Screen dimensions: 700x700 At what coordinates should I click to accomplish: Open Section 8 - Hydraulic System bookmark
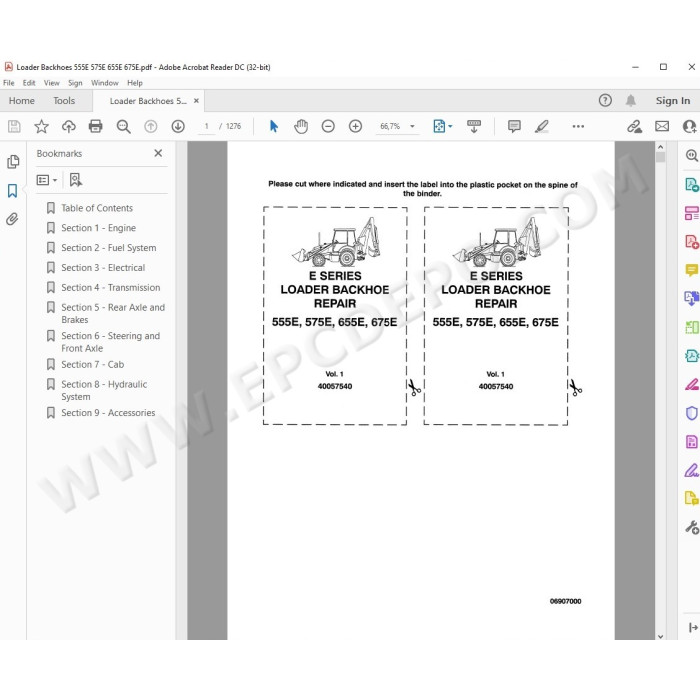104,390
